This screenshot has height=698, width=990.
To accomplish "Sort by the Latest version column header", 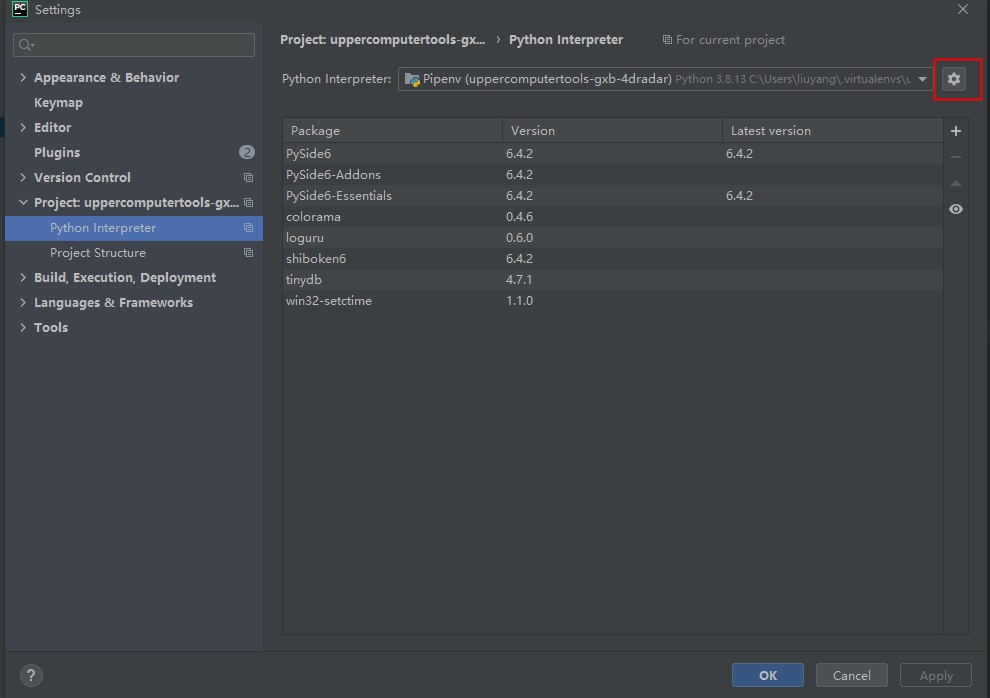I will pyautogui.click(x=833, y=131).
